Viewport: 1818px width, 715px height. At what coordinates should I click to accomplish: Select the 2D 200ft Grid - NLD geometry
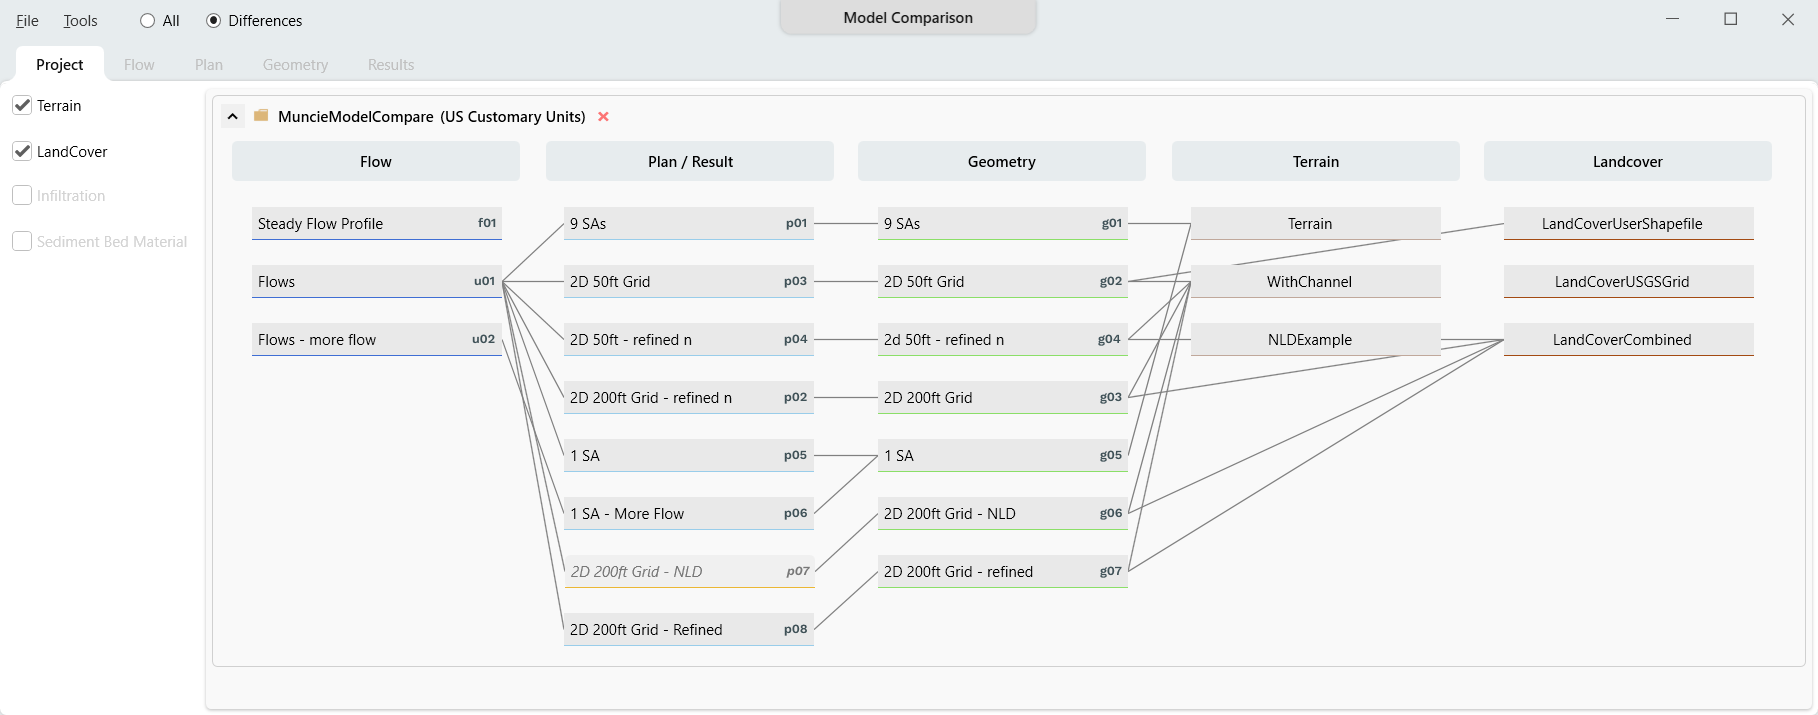pyautogui.click(x=1002, y=513)
